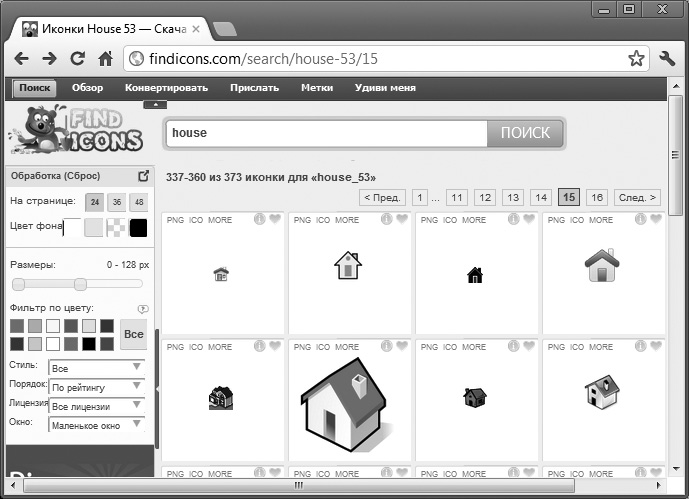Click the heart icon on the first house tile
The image size is (689, 499).
tap(275, 220)
